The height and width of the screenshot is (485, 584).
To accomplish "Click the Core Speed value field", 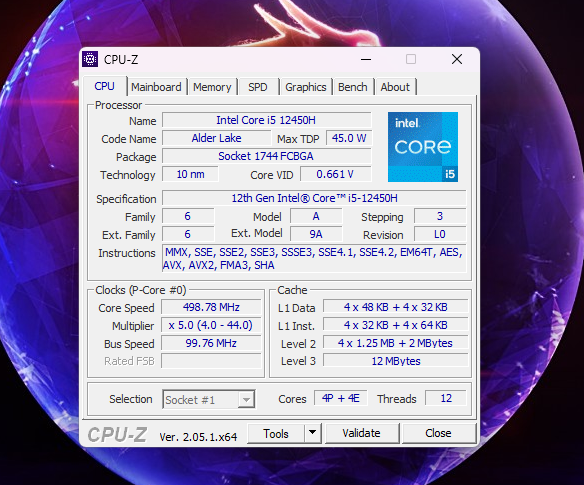I will 211,307.
